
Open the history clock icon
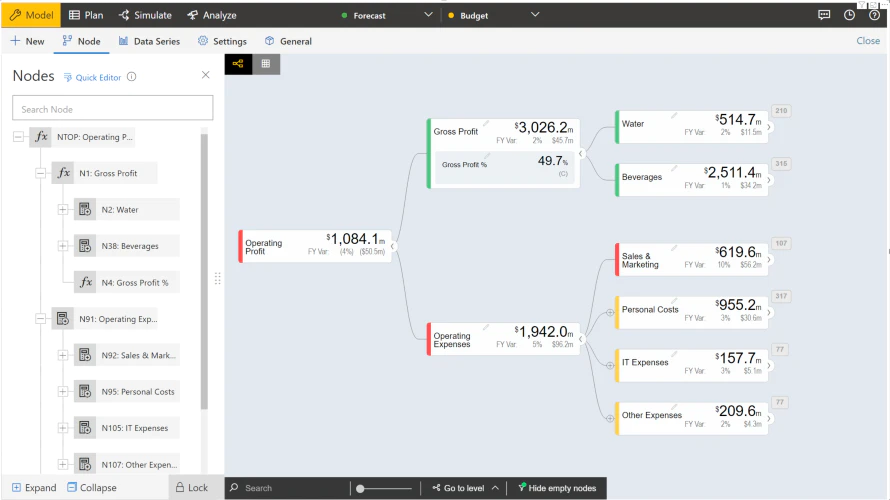849,15
